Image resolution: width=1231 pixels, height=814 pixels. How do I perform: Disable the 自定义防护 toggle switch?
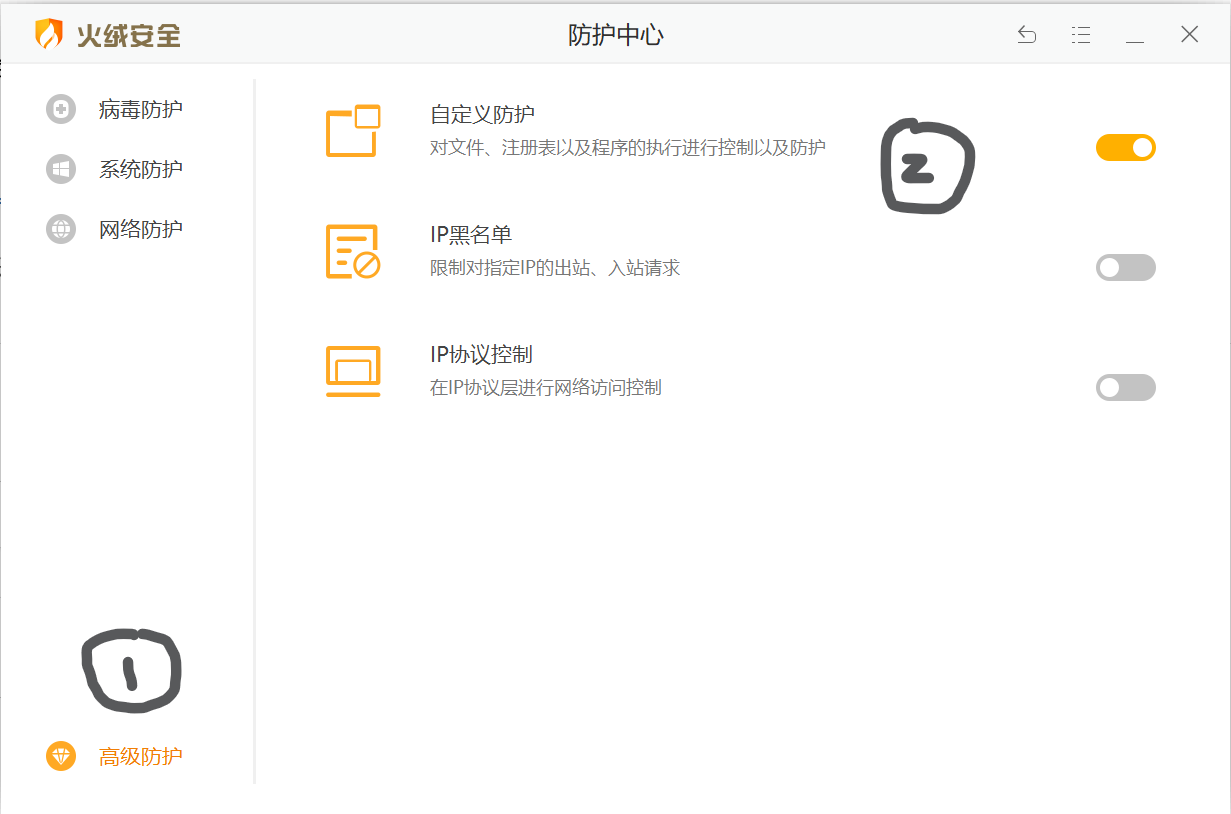pos(1125,148)
